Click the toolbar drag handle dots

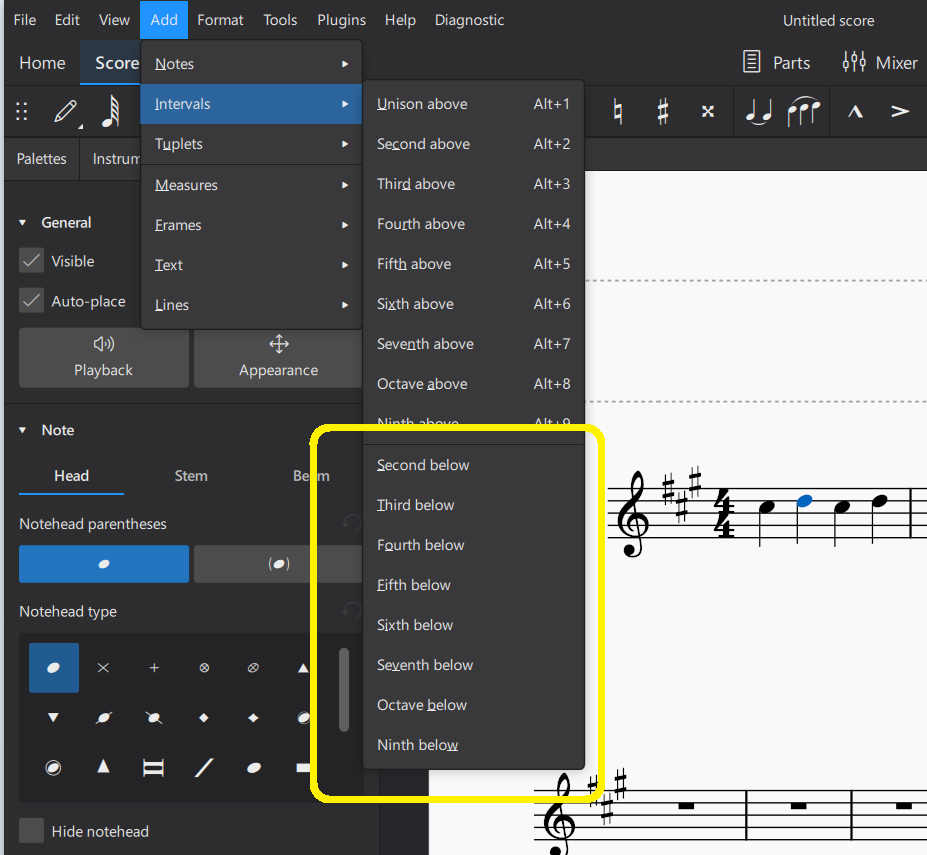coord(22,111)
